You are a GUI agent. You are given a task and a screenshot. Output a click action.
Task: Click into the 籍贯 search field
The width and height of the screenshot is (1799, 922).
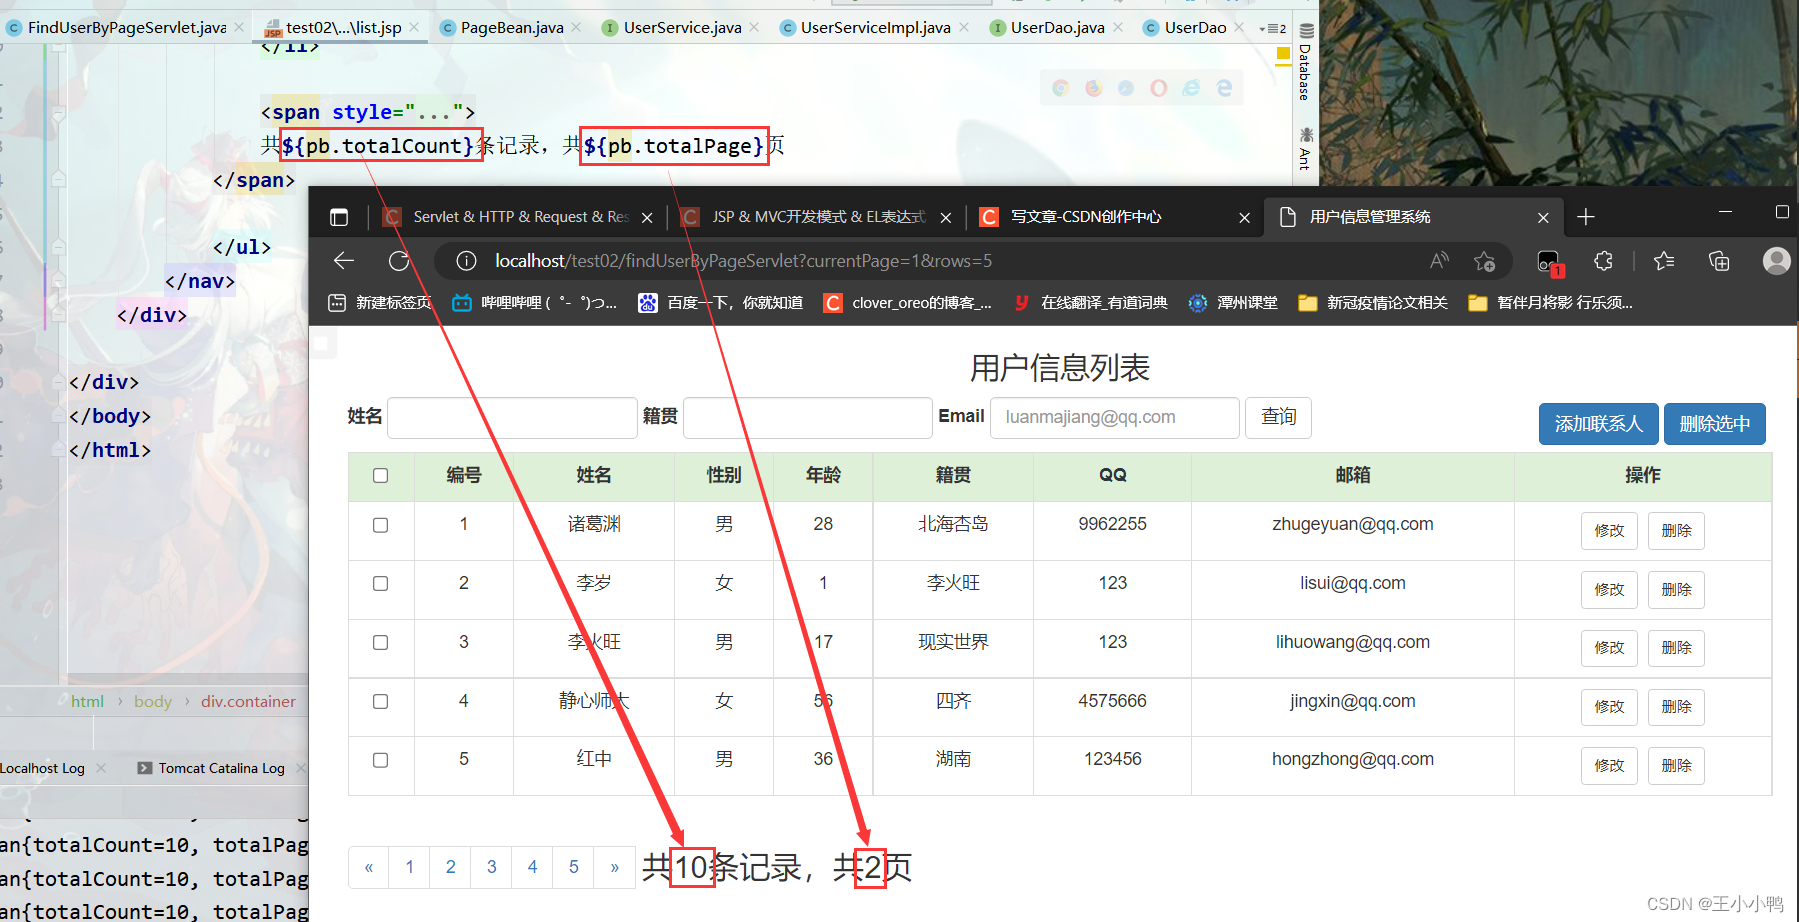point(808,417)
